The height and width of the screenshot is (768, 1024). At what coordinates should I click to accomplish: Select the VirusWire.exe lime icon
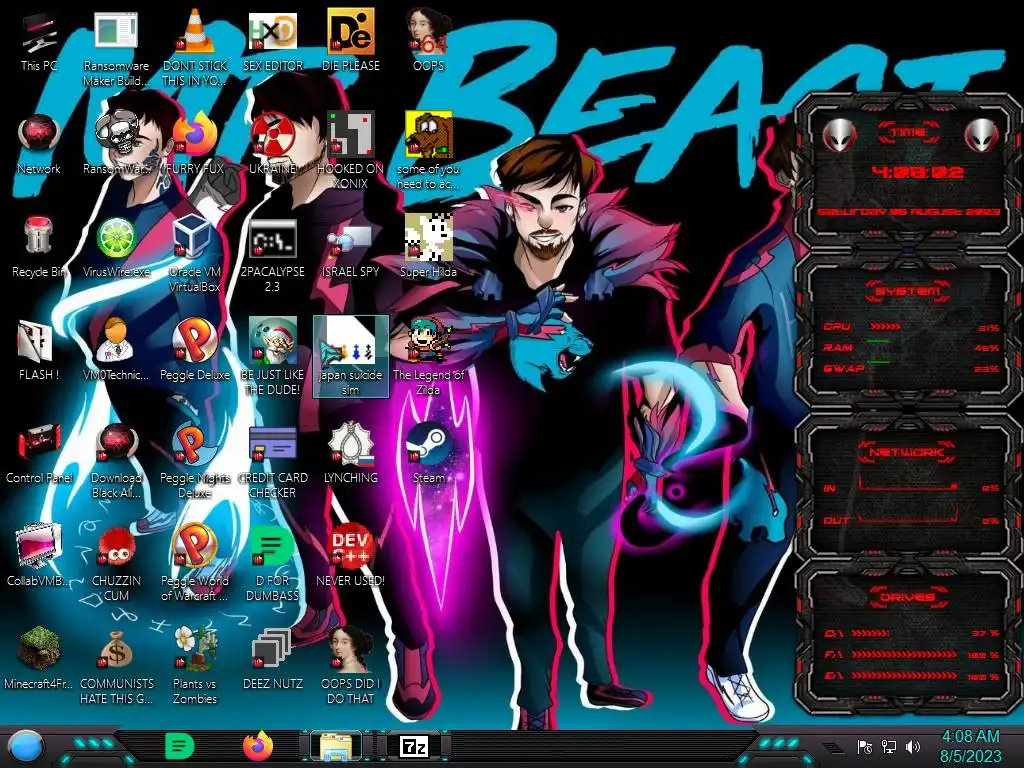pos(116,248)
